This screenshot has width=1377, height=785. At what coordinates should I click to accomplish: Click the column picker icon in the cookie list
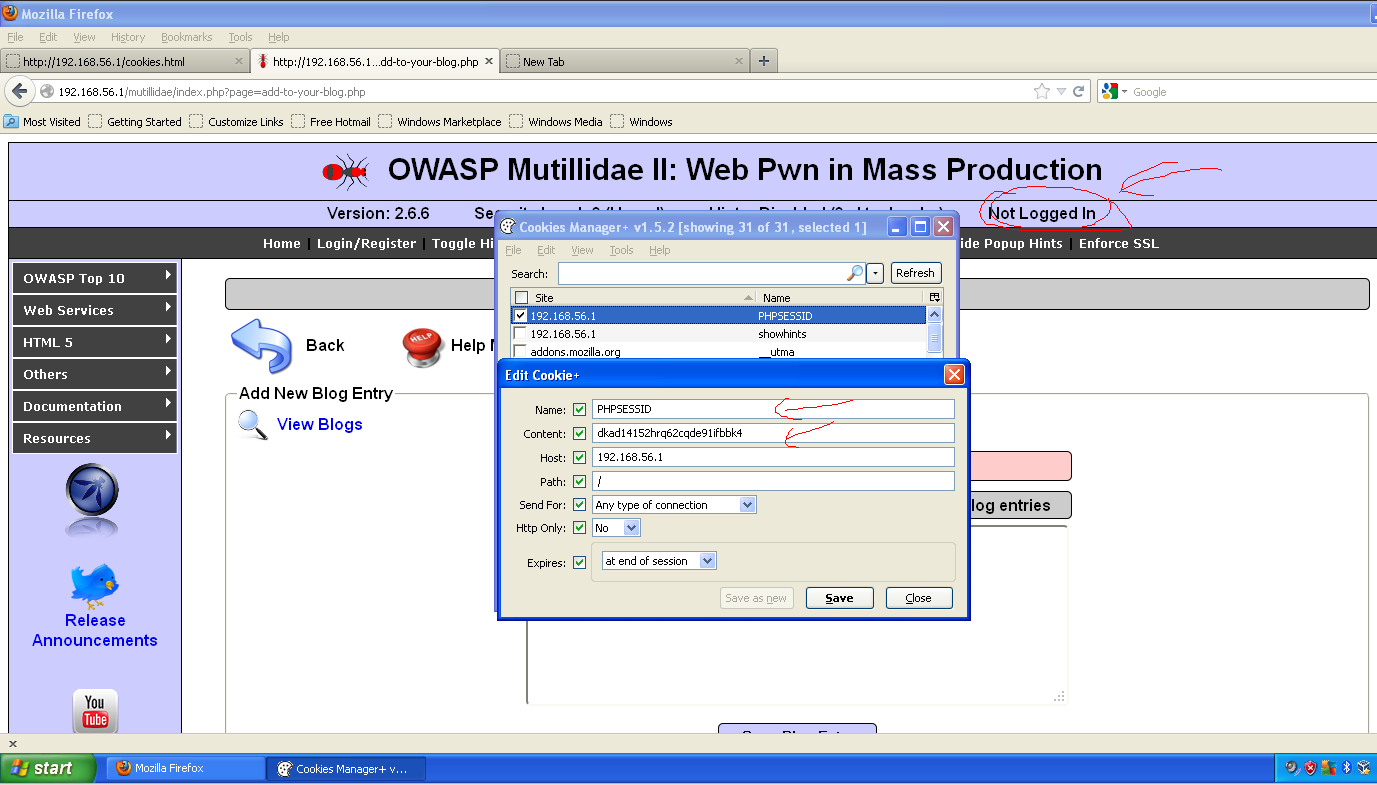pos(934,297)
